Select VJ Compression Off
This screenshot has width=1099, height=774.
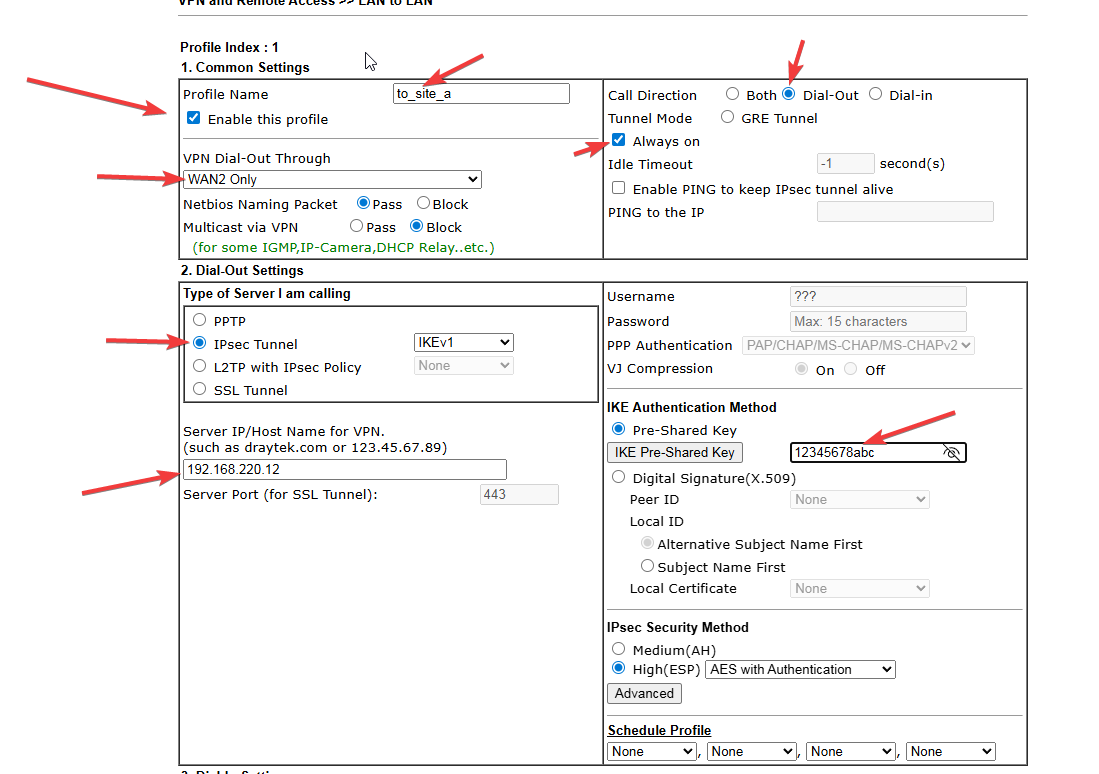[850, 369]
